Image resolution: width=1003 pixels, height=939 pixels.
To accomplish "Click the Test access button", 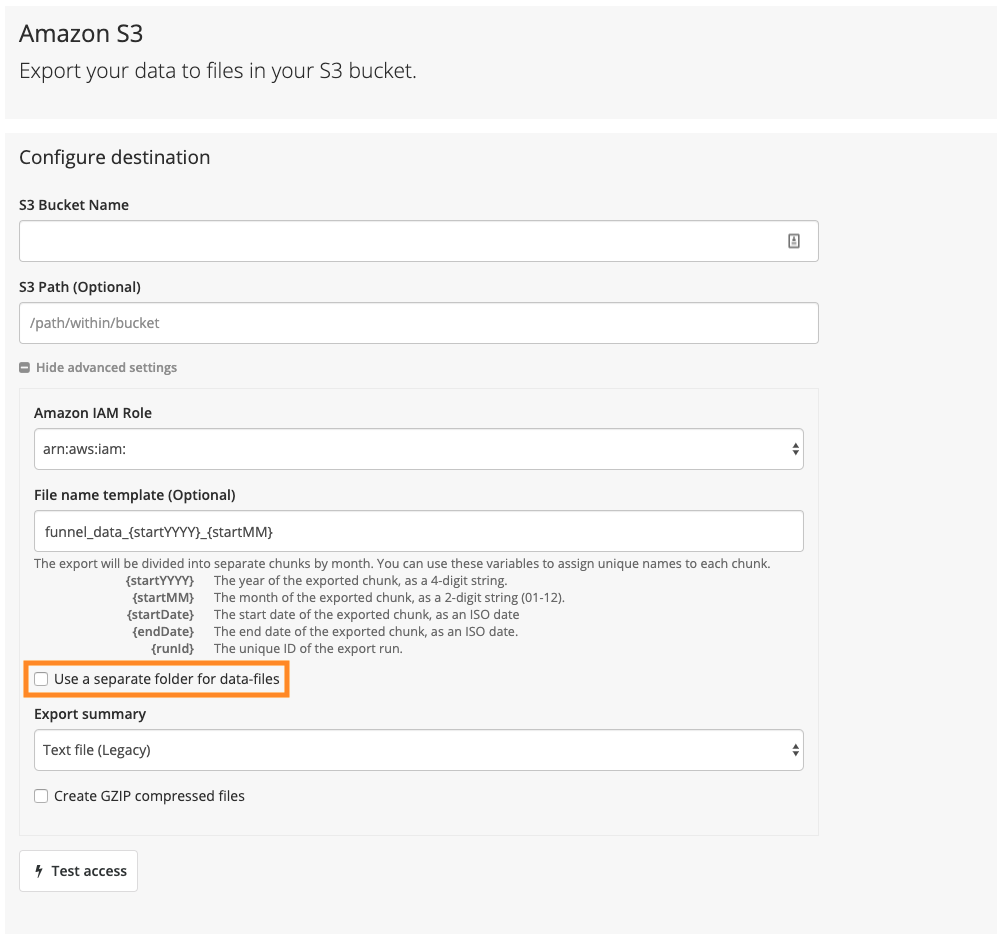I will (x=79, y=871).
